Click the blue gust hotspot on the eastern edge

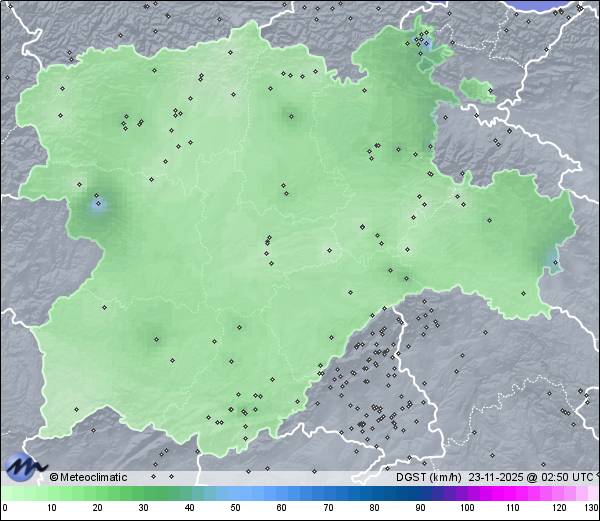(553, 260)
